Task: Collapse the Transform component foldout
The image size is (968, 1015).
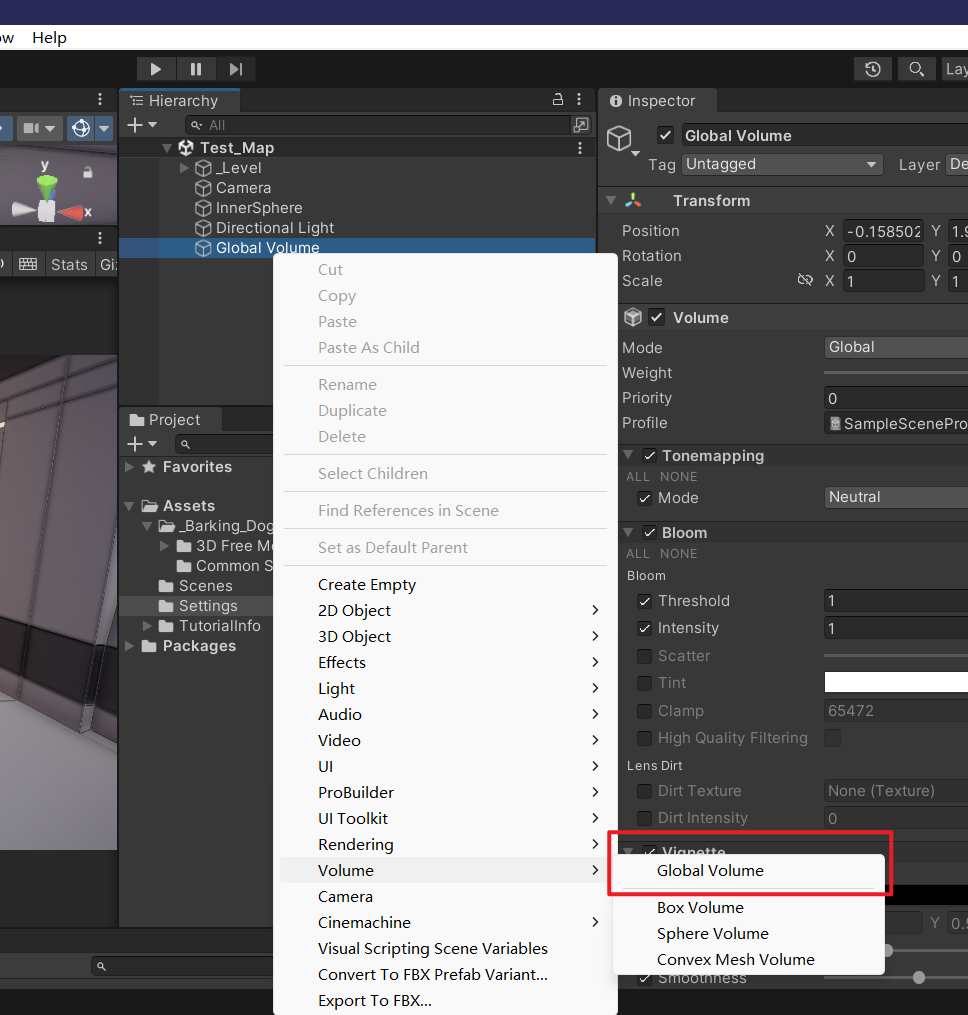Action: [611, 201]
